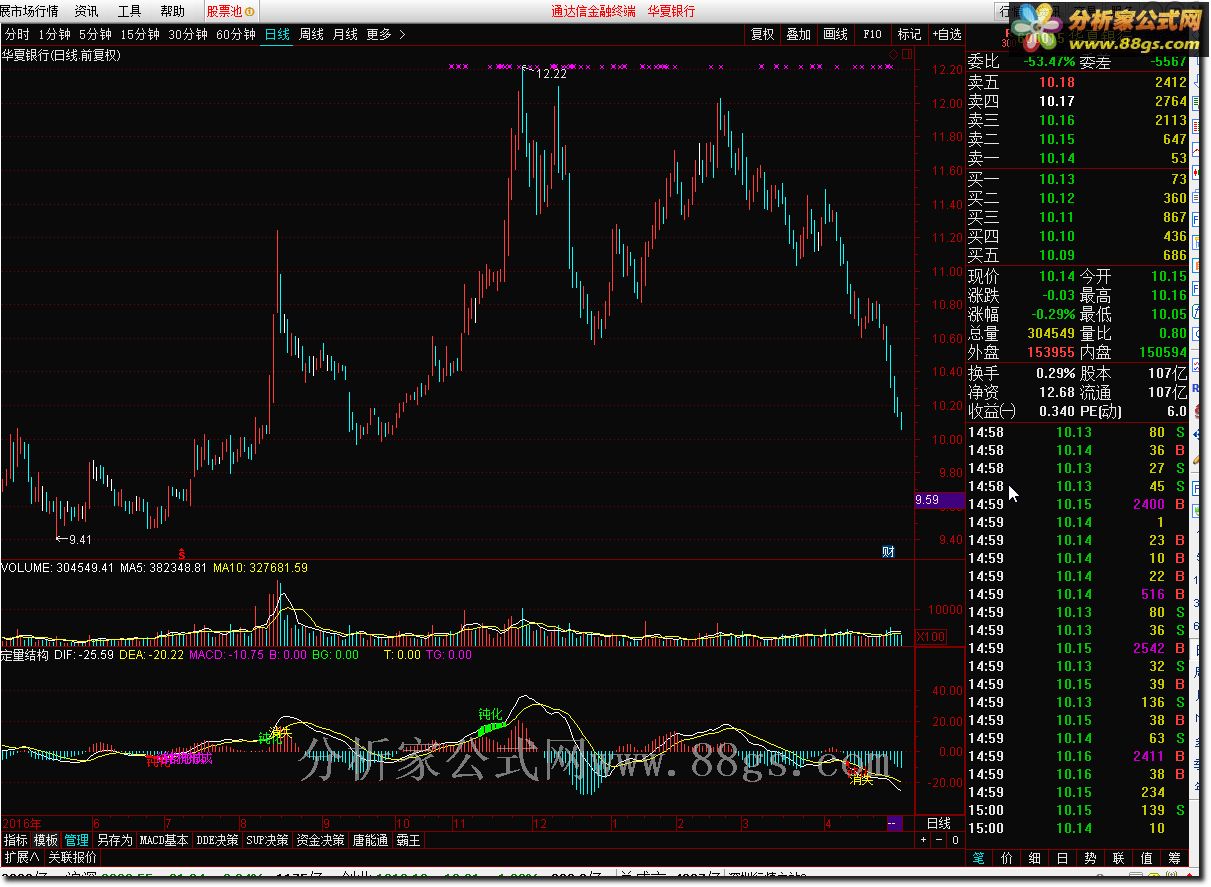Viewport: 1211px width, 887px height.
Task: Open the 帮助 menu
Action: pos(172,11)
